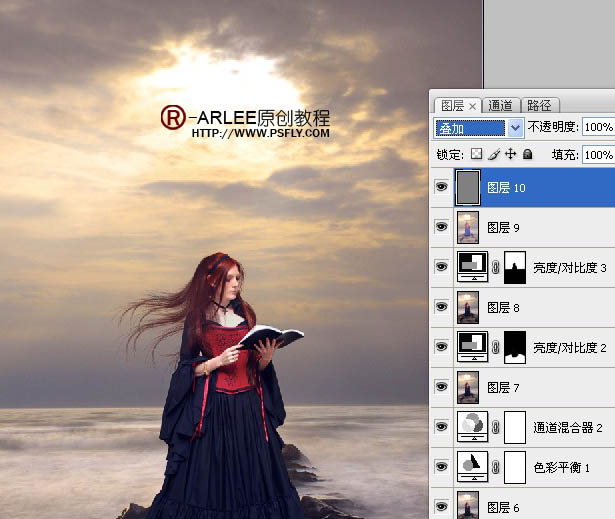Hide the 通道混合器 2 layer
Image resolution: width=615 pixels, height=519 pixels.
[441, 426]
